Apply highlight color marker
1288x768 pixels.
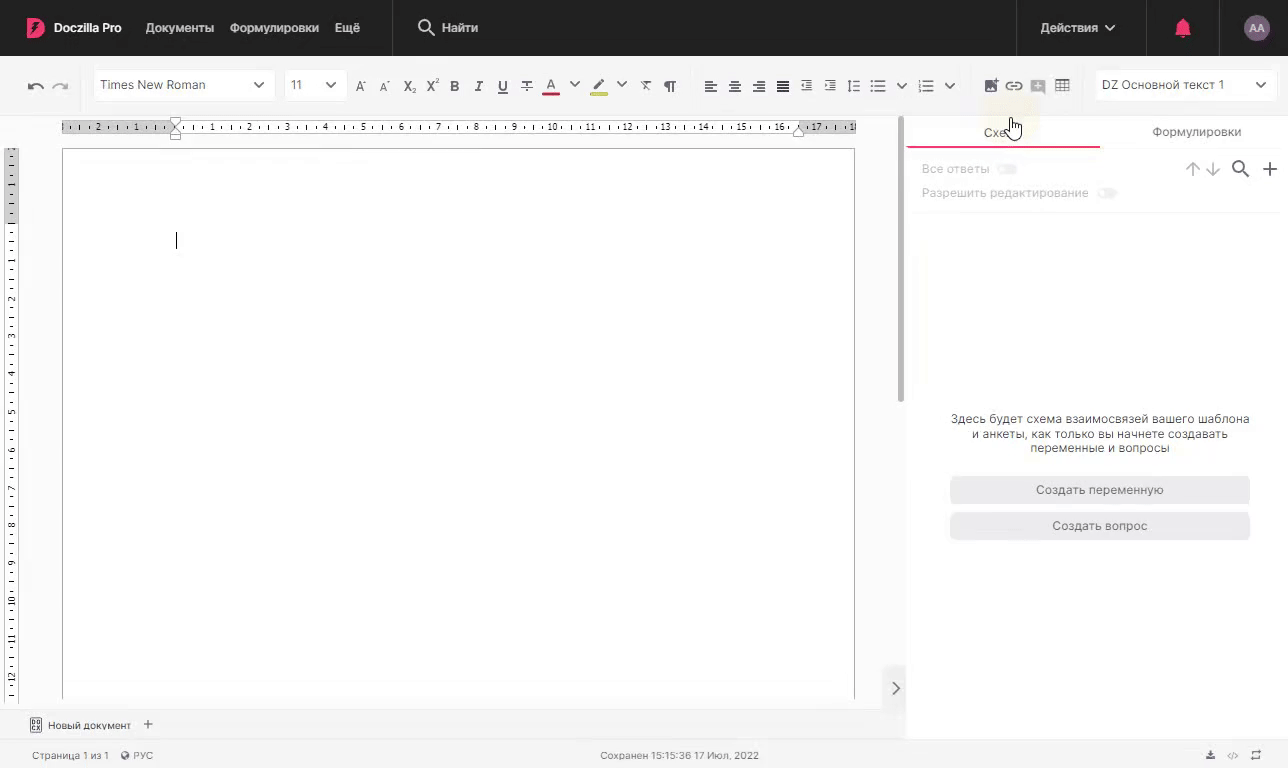[599, 86]
